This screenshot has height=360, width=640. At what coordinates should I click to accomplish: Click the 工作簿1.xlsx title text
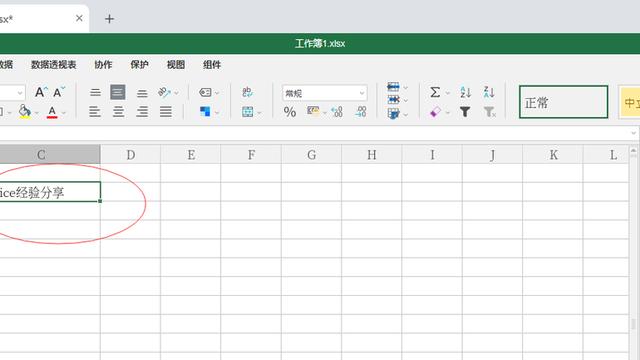point(320,43)
